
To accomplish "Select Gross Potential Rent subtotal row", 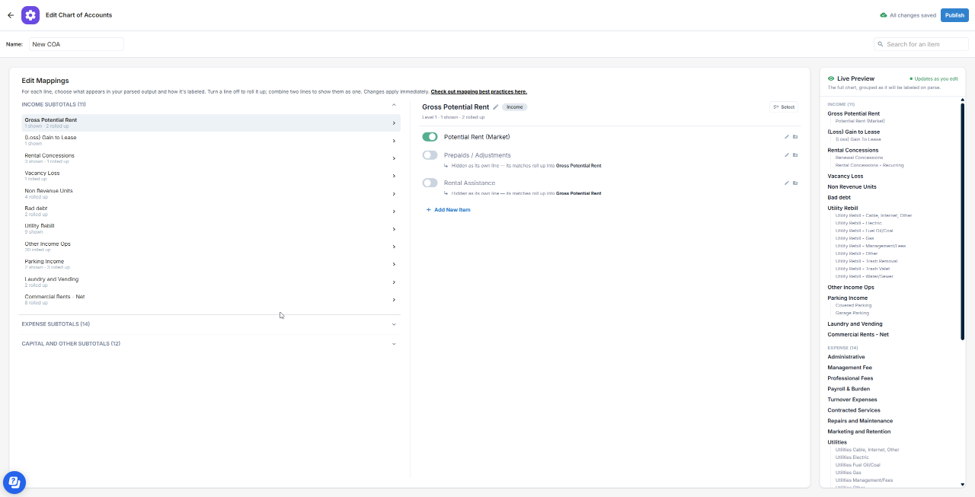I will pos(210,123).
